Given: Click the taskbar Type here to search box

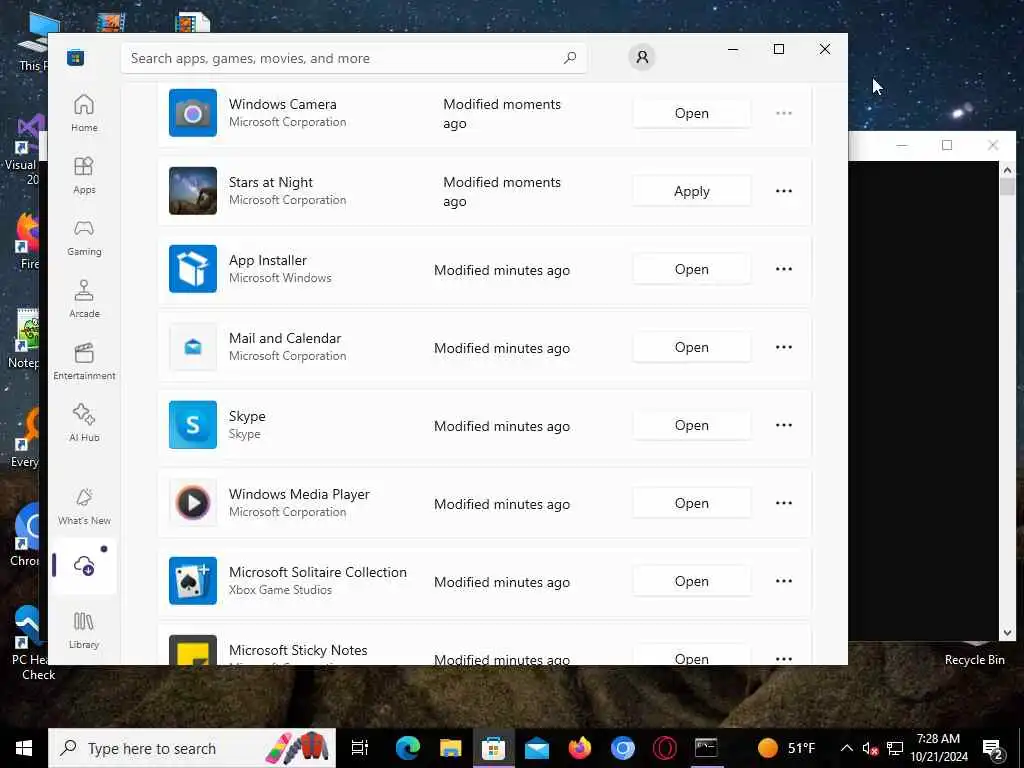Looking at the screenshot, I should tap(192, 748).
